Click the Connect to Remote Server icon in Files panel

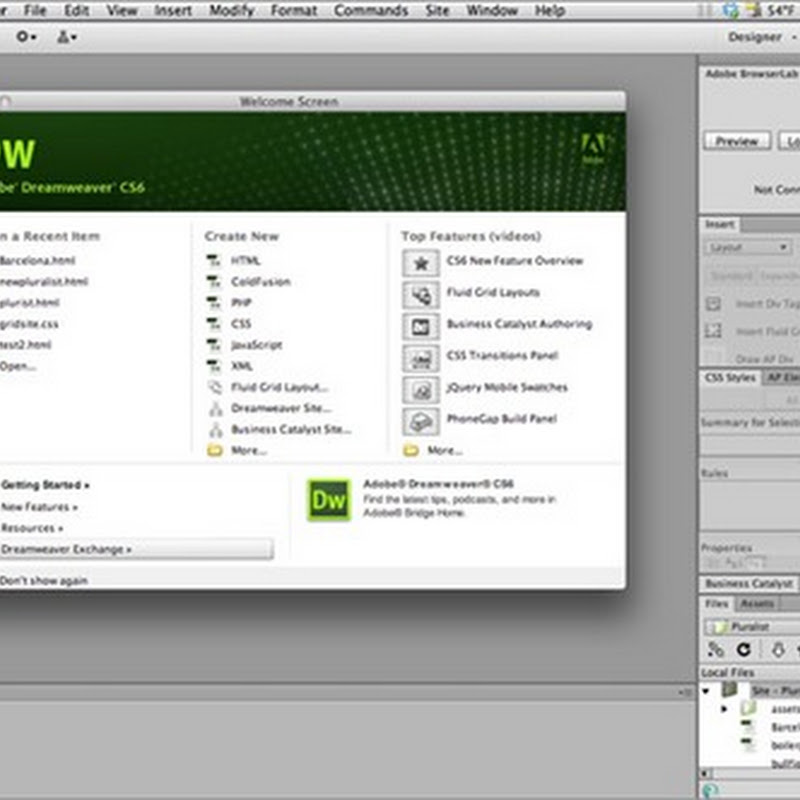point(715,649)
